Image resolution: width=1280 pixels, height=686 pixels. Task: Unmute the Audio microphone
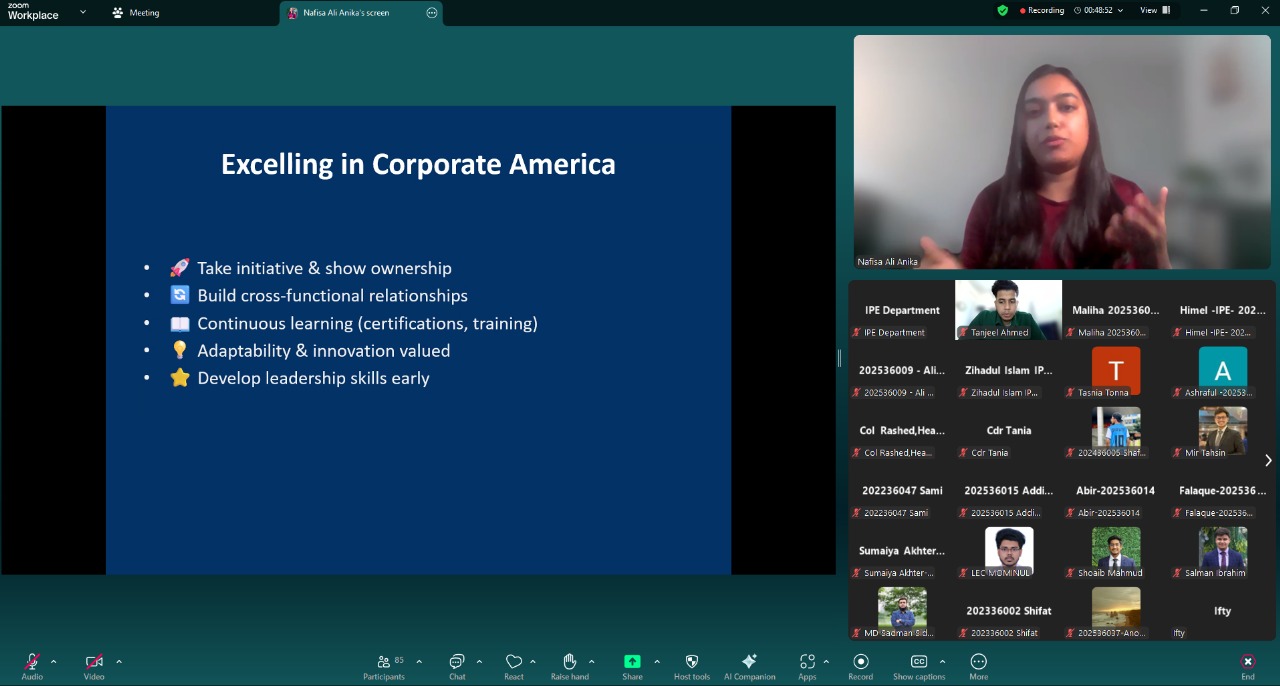point(32,662)
